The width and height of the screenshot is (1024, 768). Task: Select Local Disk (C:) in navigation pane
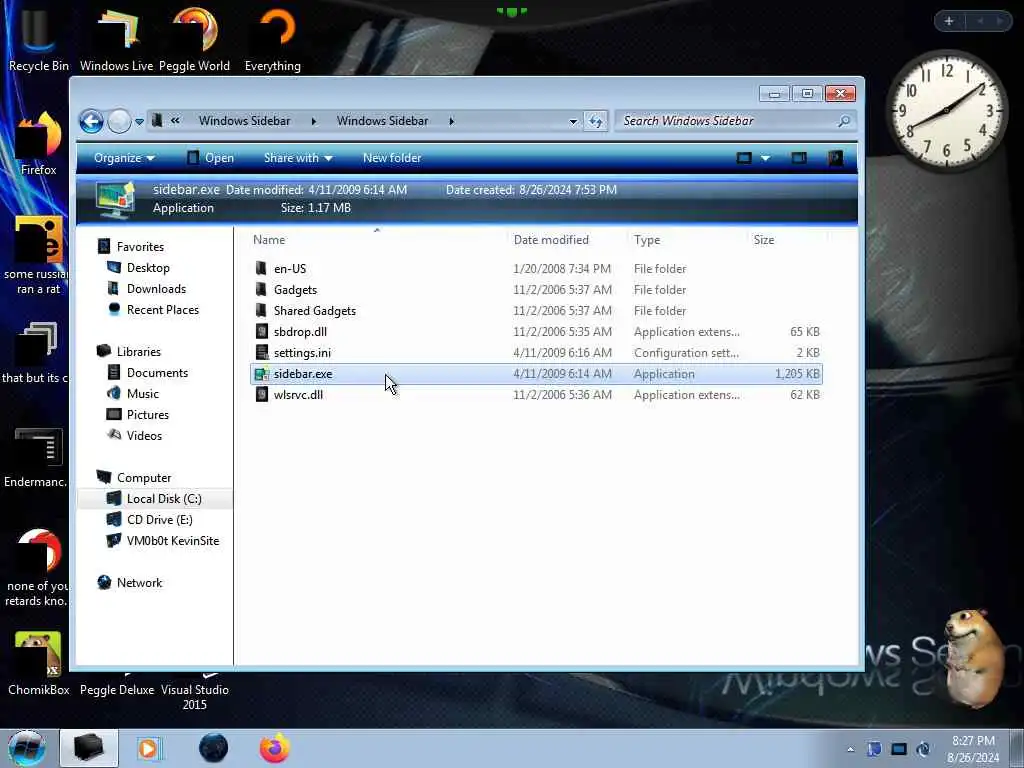coord(155,498)
